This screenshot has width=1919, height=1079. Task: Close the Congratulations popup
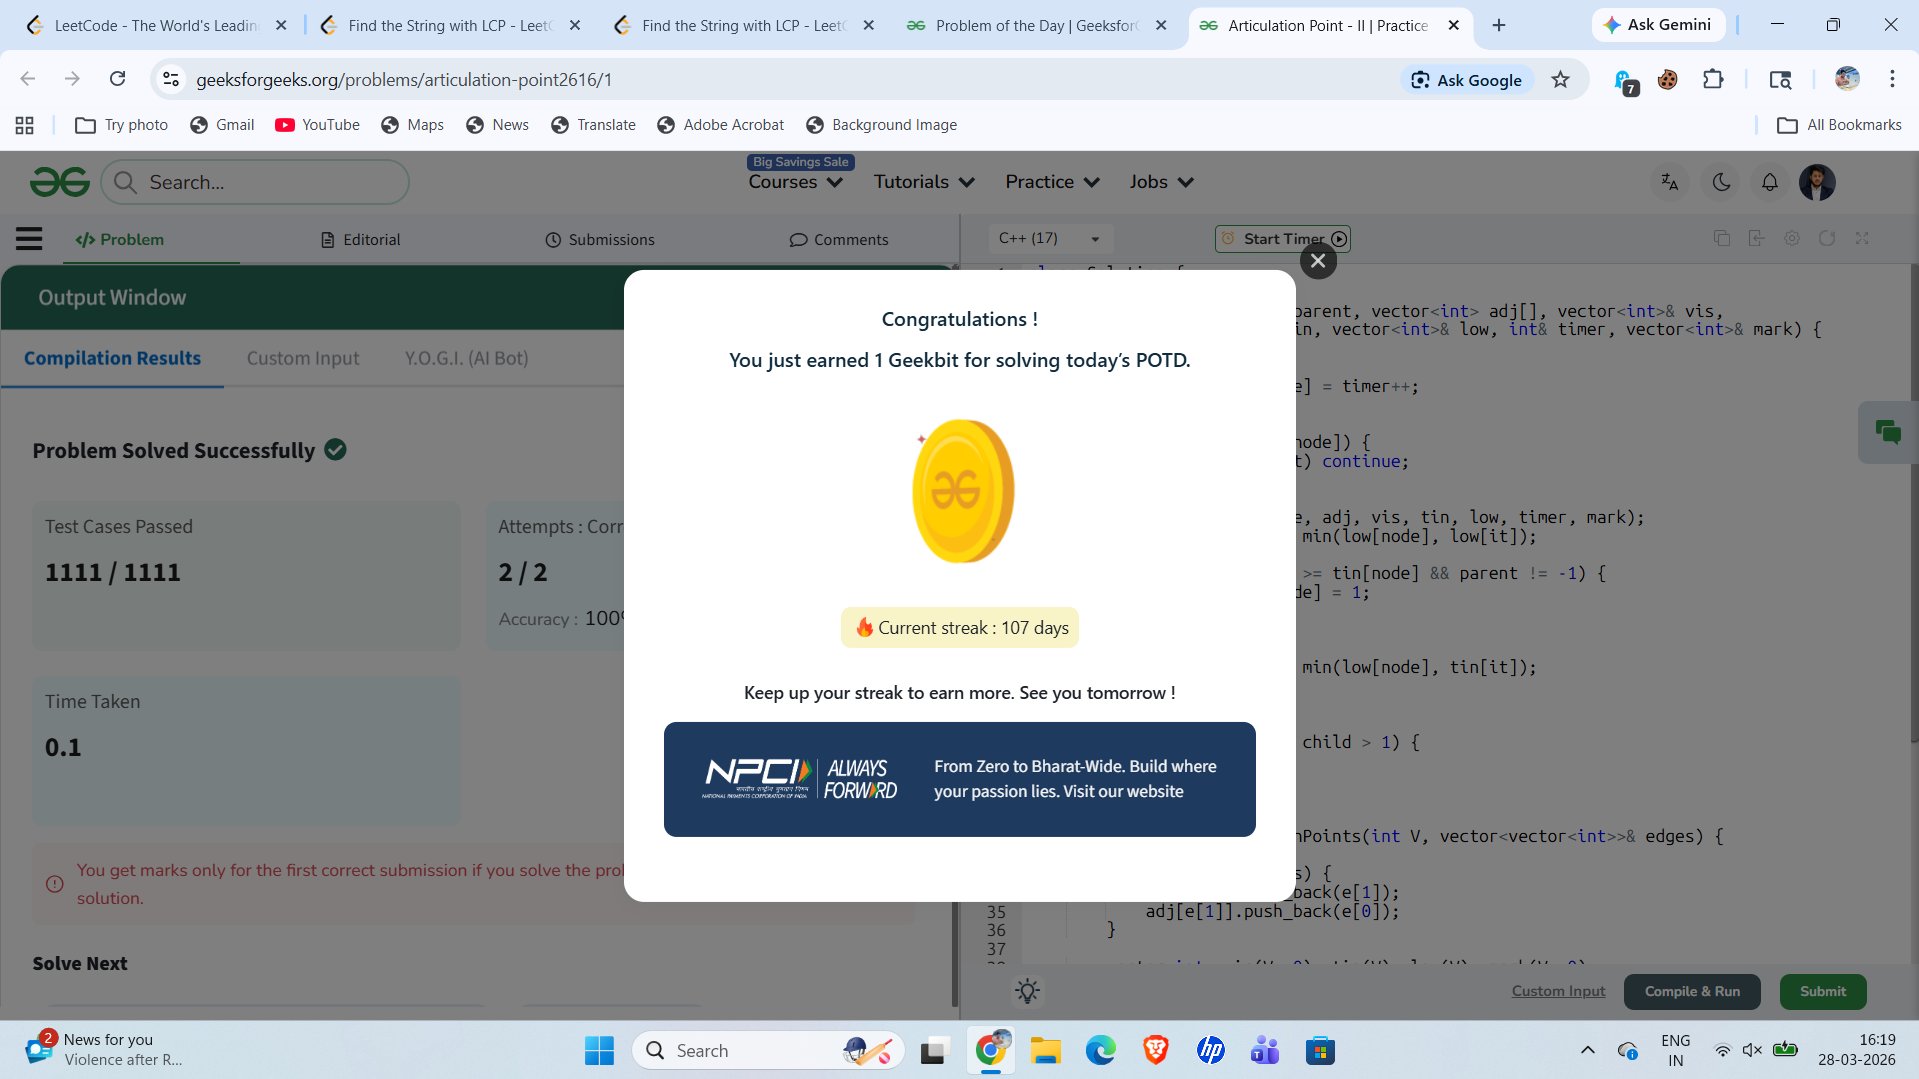[x=1318, y=261]
